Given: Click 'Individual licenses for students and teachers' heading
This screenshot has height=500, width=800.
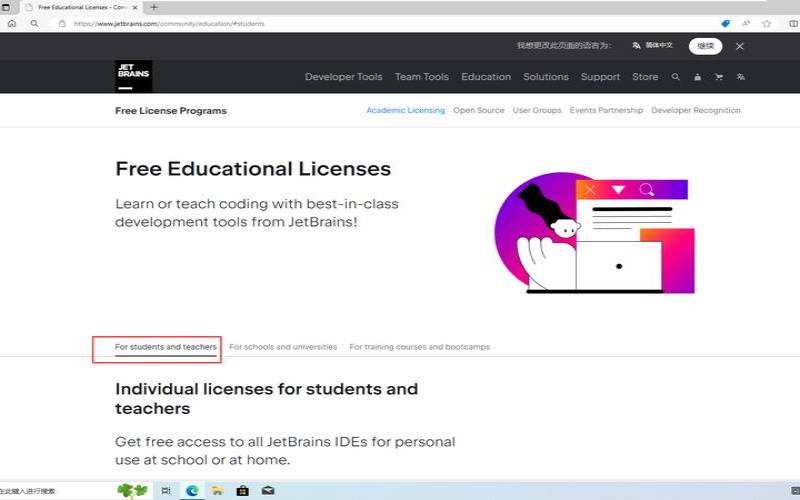Looking at the screenshot, I should pyautogui.click(x=266, y=398).
